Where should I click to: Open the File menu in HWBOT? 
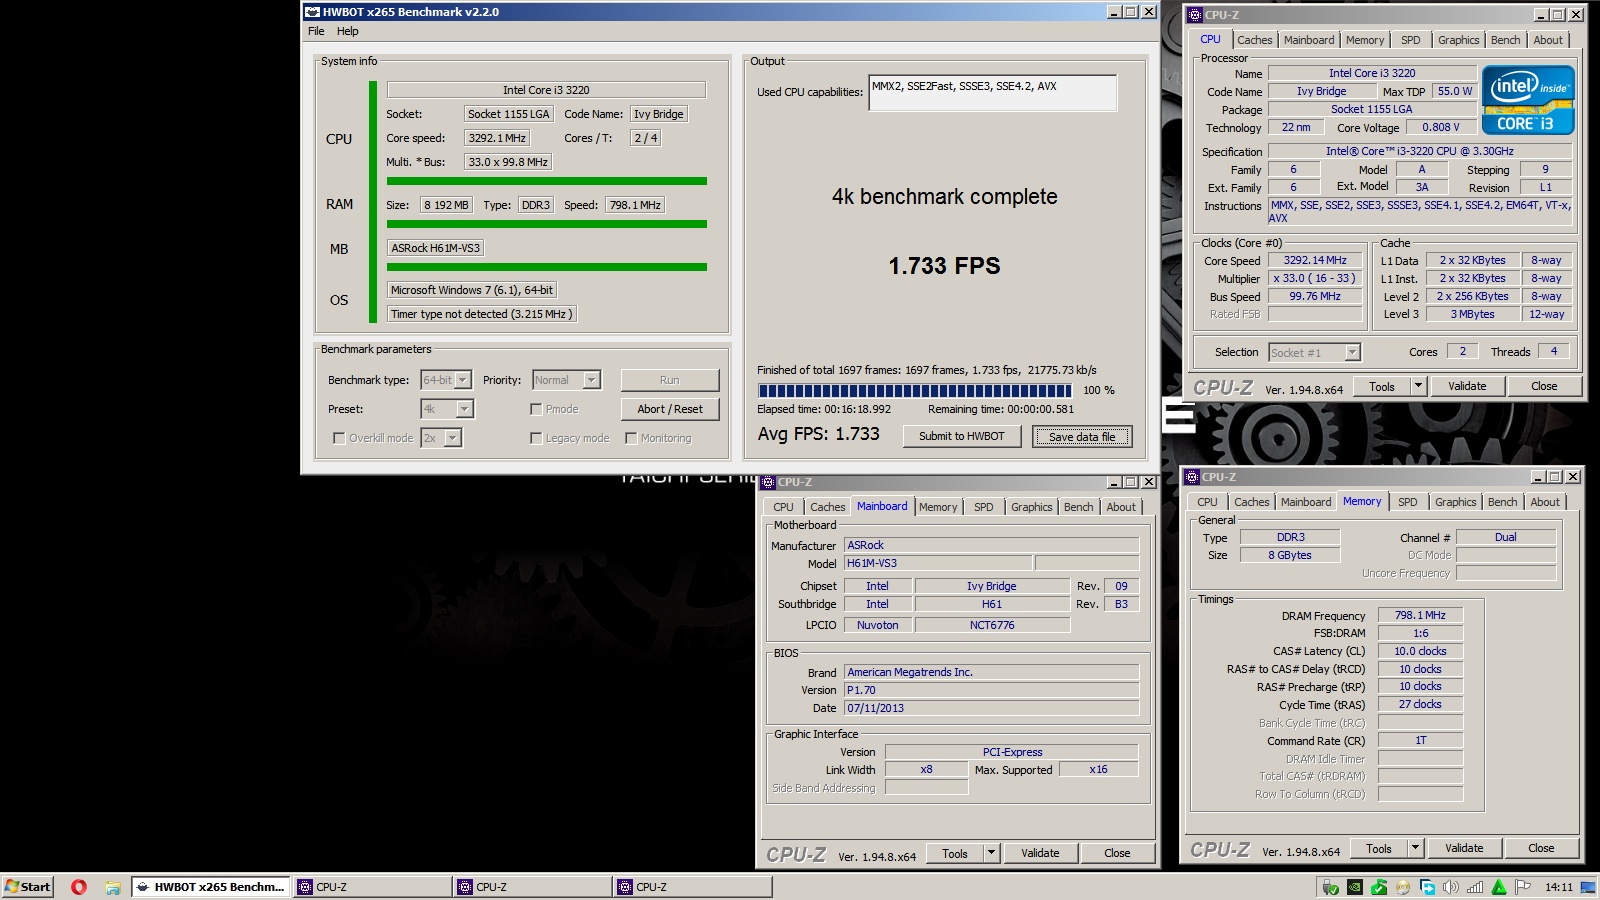click(316, 31)
